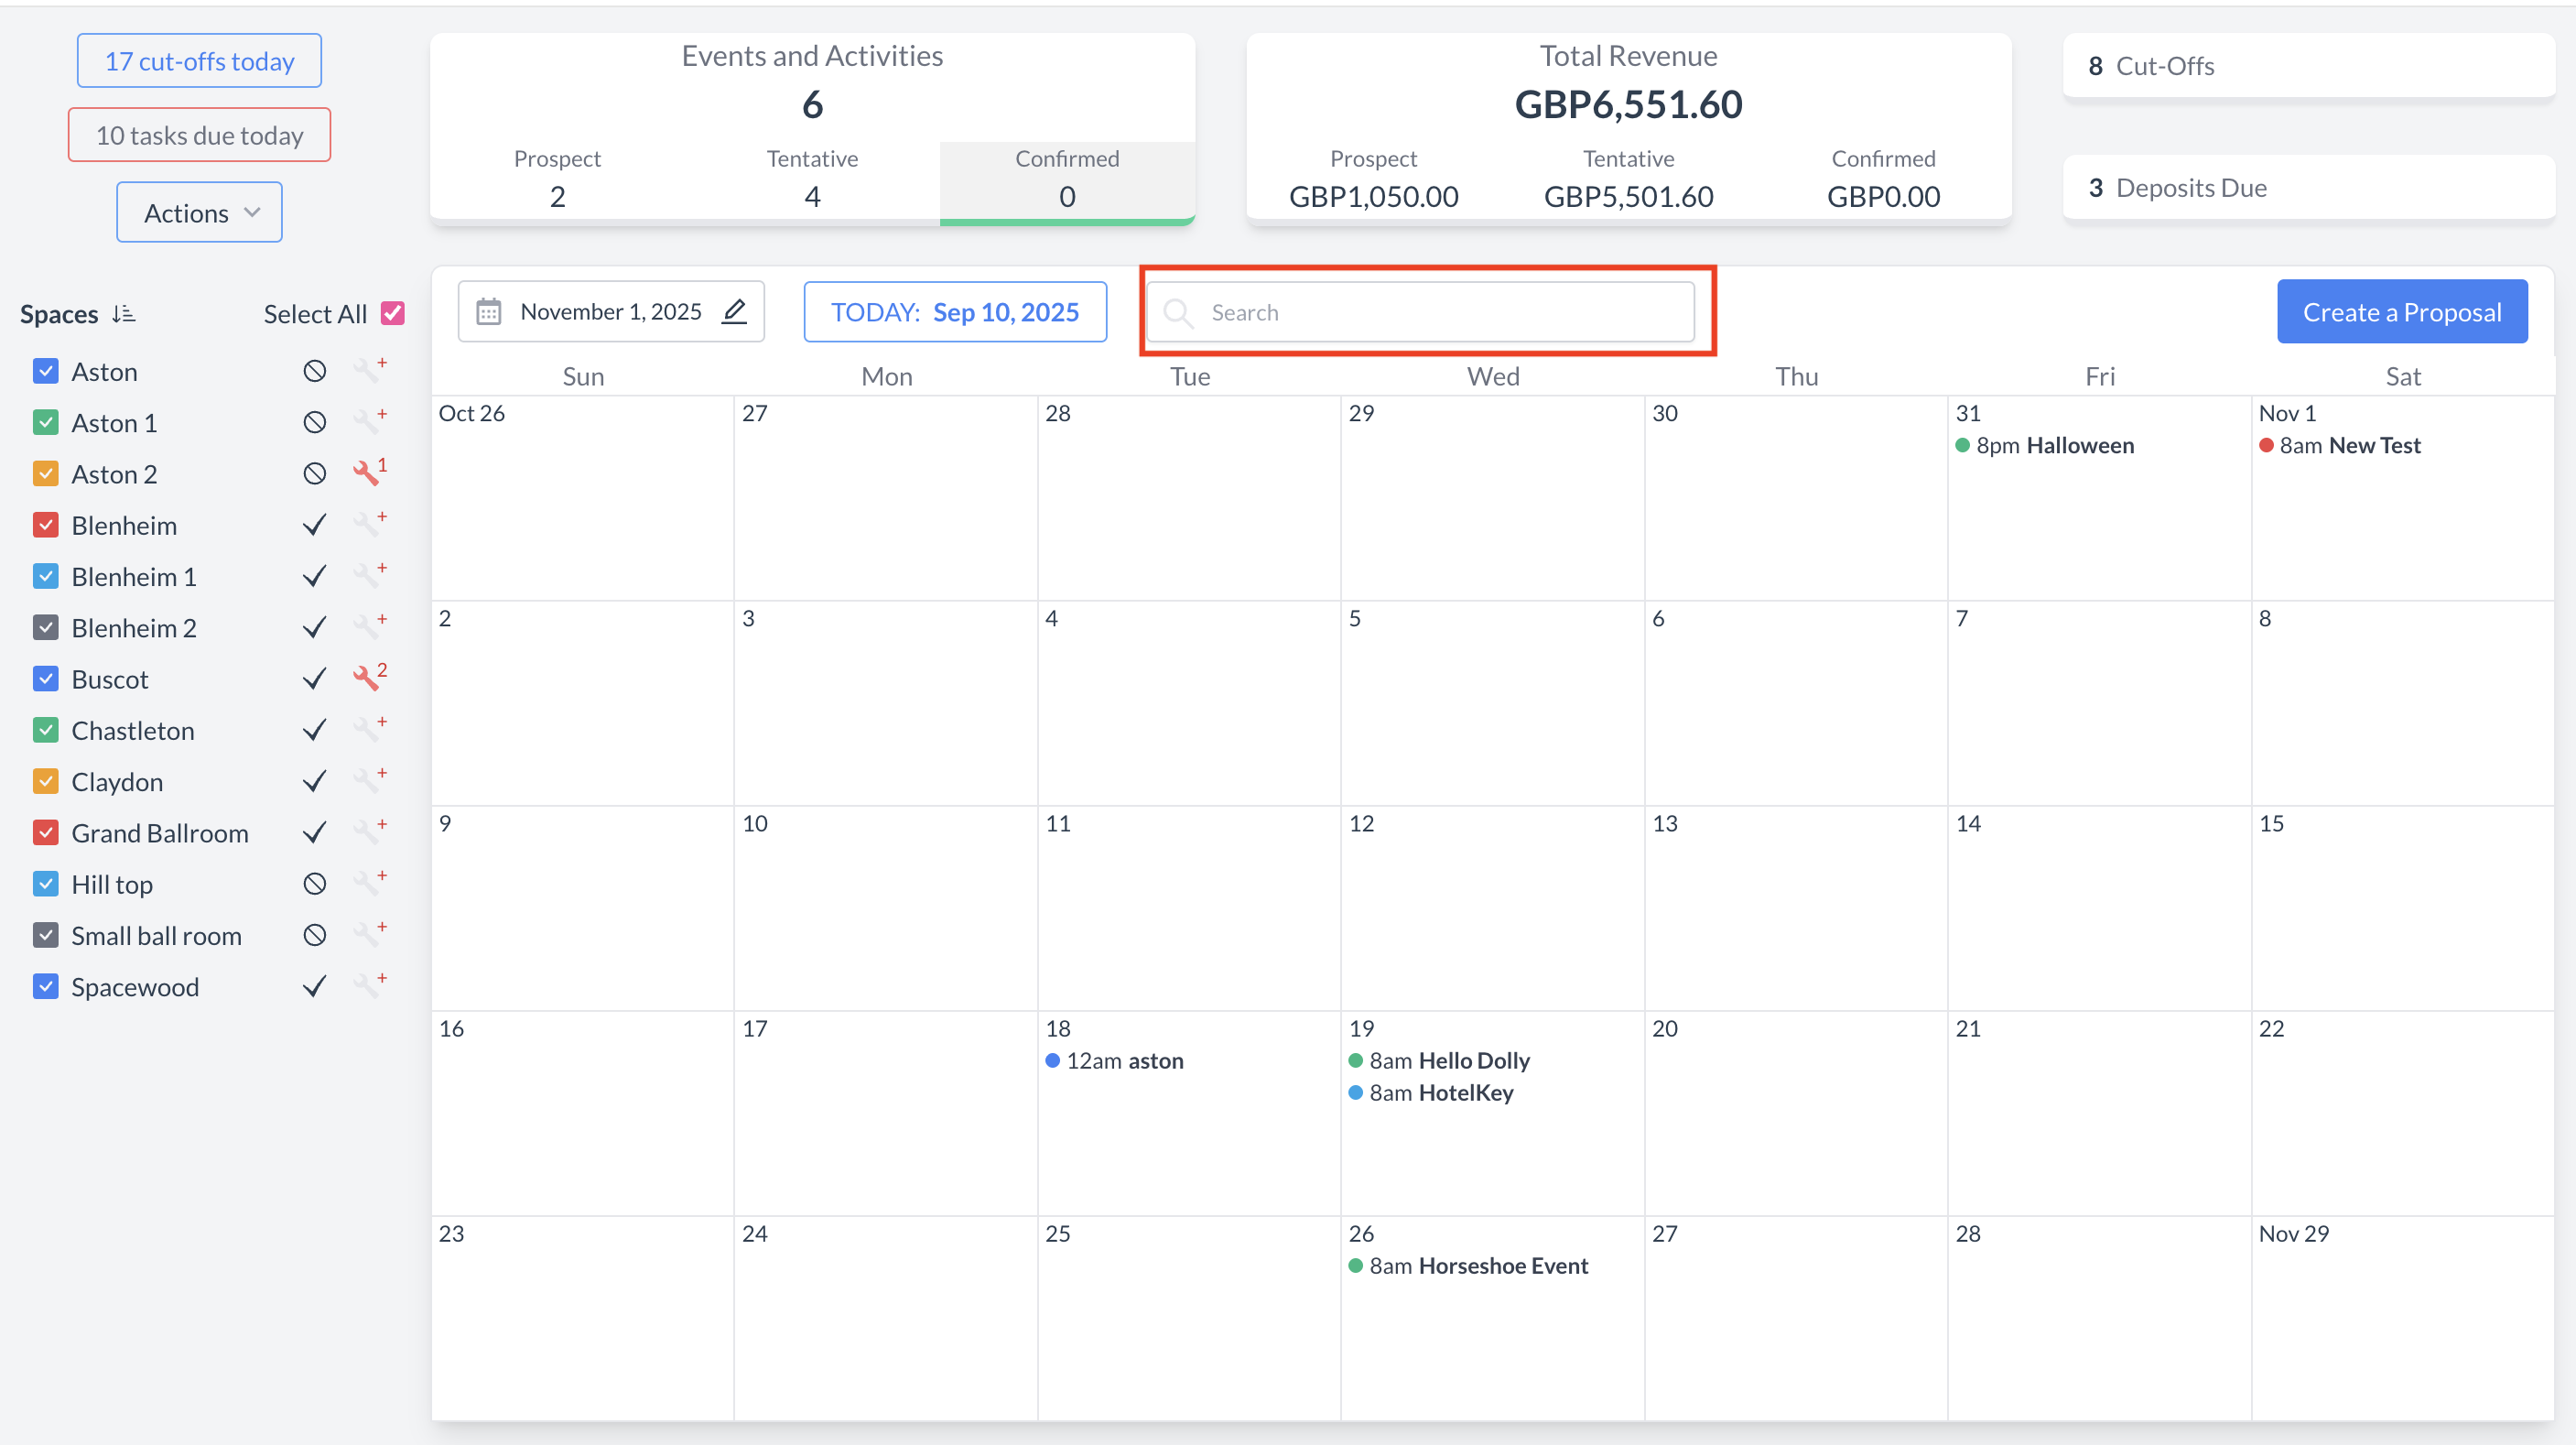Click the red wrench icon for Aston 2
Image resolution: width=2576 pixels, height=1445 pixels.
tap(367, 474)
